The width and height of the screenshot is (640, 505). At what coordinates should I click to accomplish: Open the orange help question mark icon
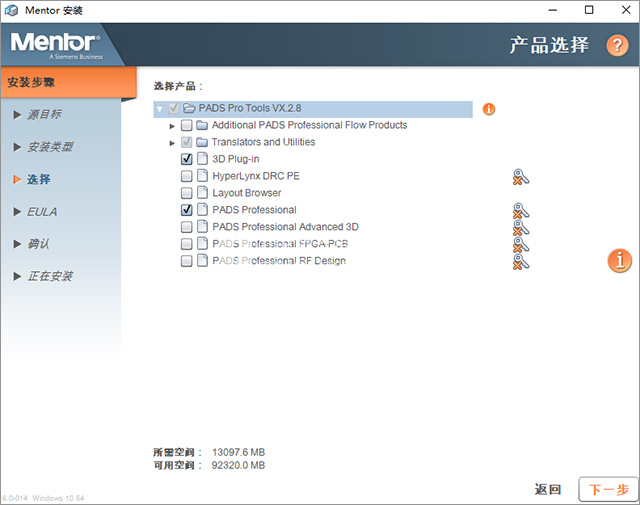[x=617, y=45]
